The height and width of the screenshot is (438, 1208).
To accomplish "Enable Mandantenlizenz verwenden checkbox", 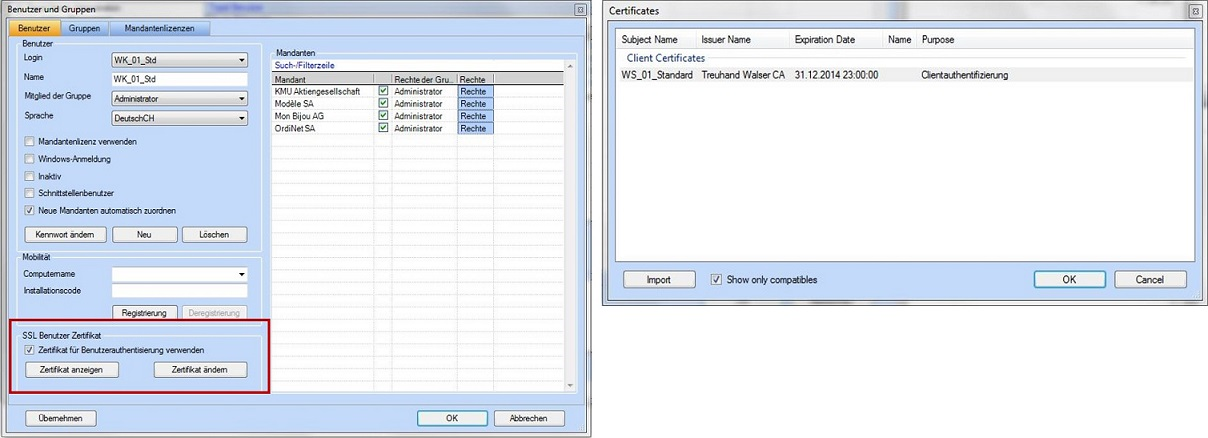I will (28, 142).
